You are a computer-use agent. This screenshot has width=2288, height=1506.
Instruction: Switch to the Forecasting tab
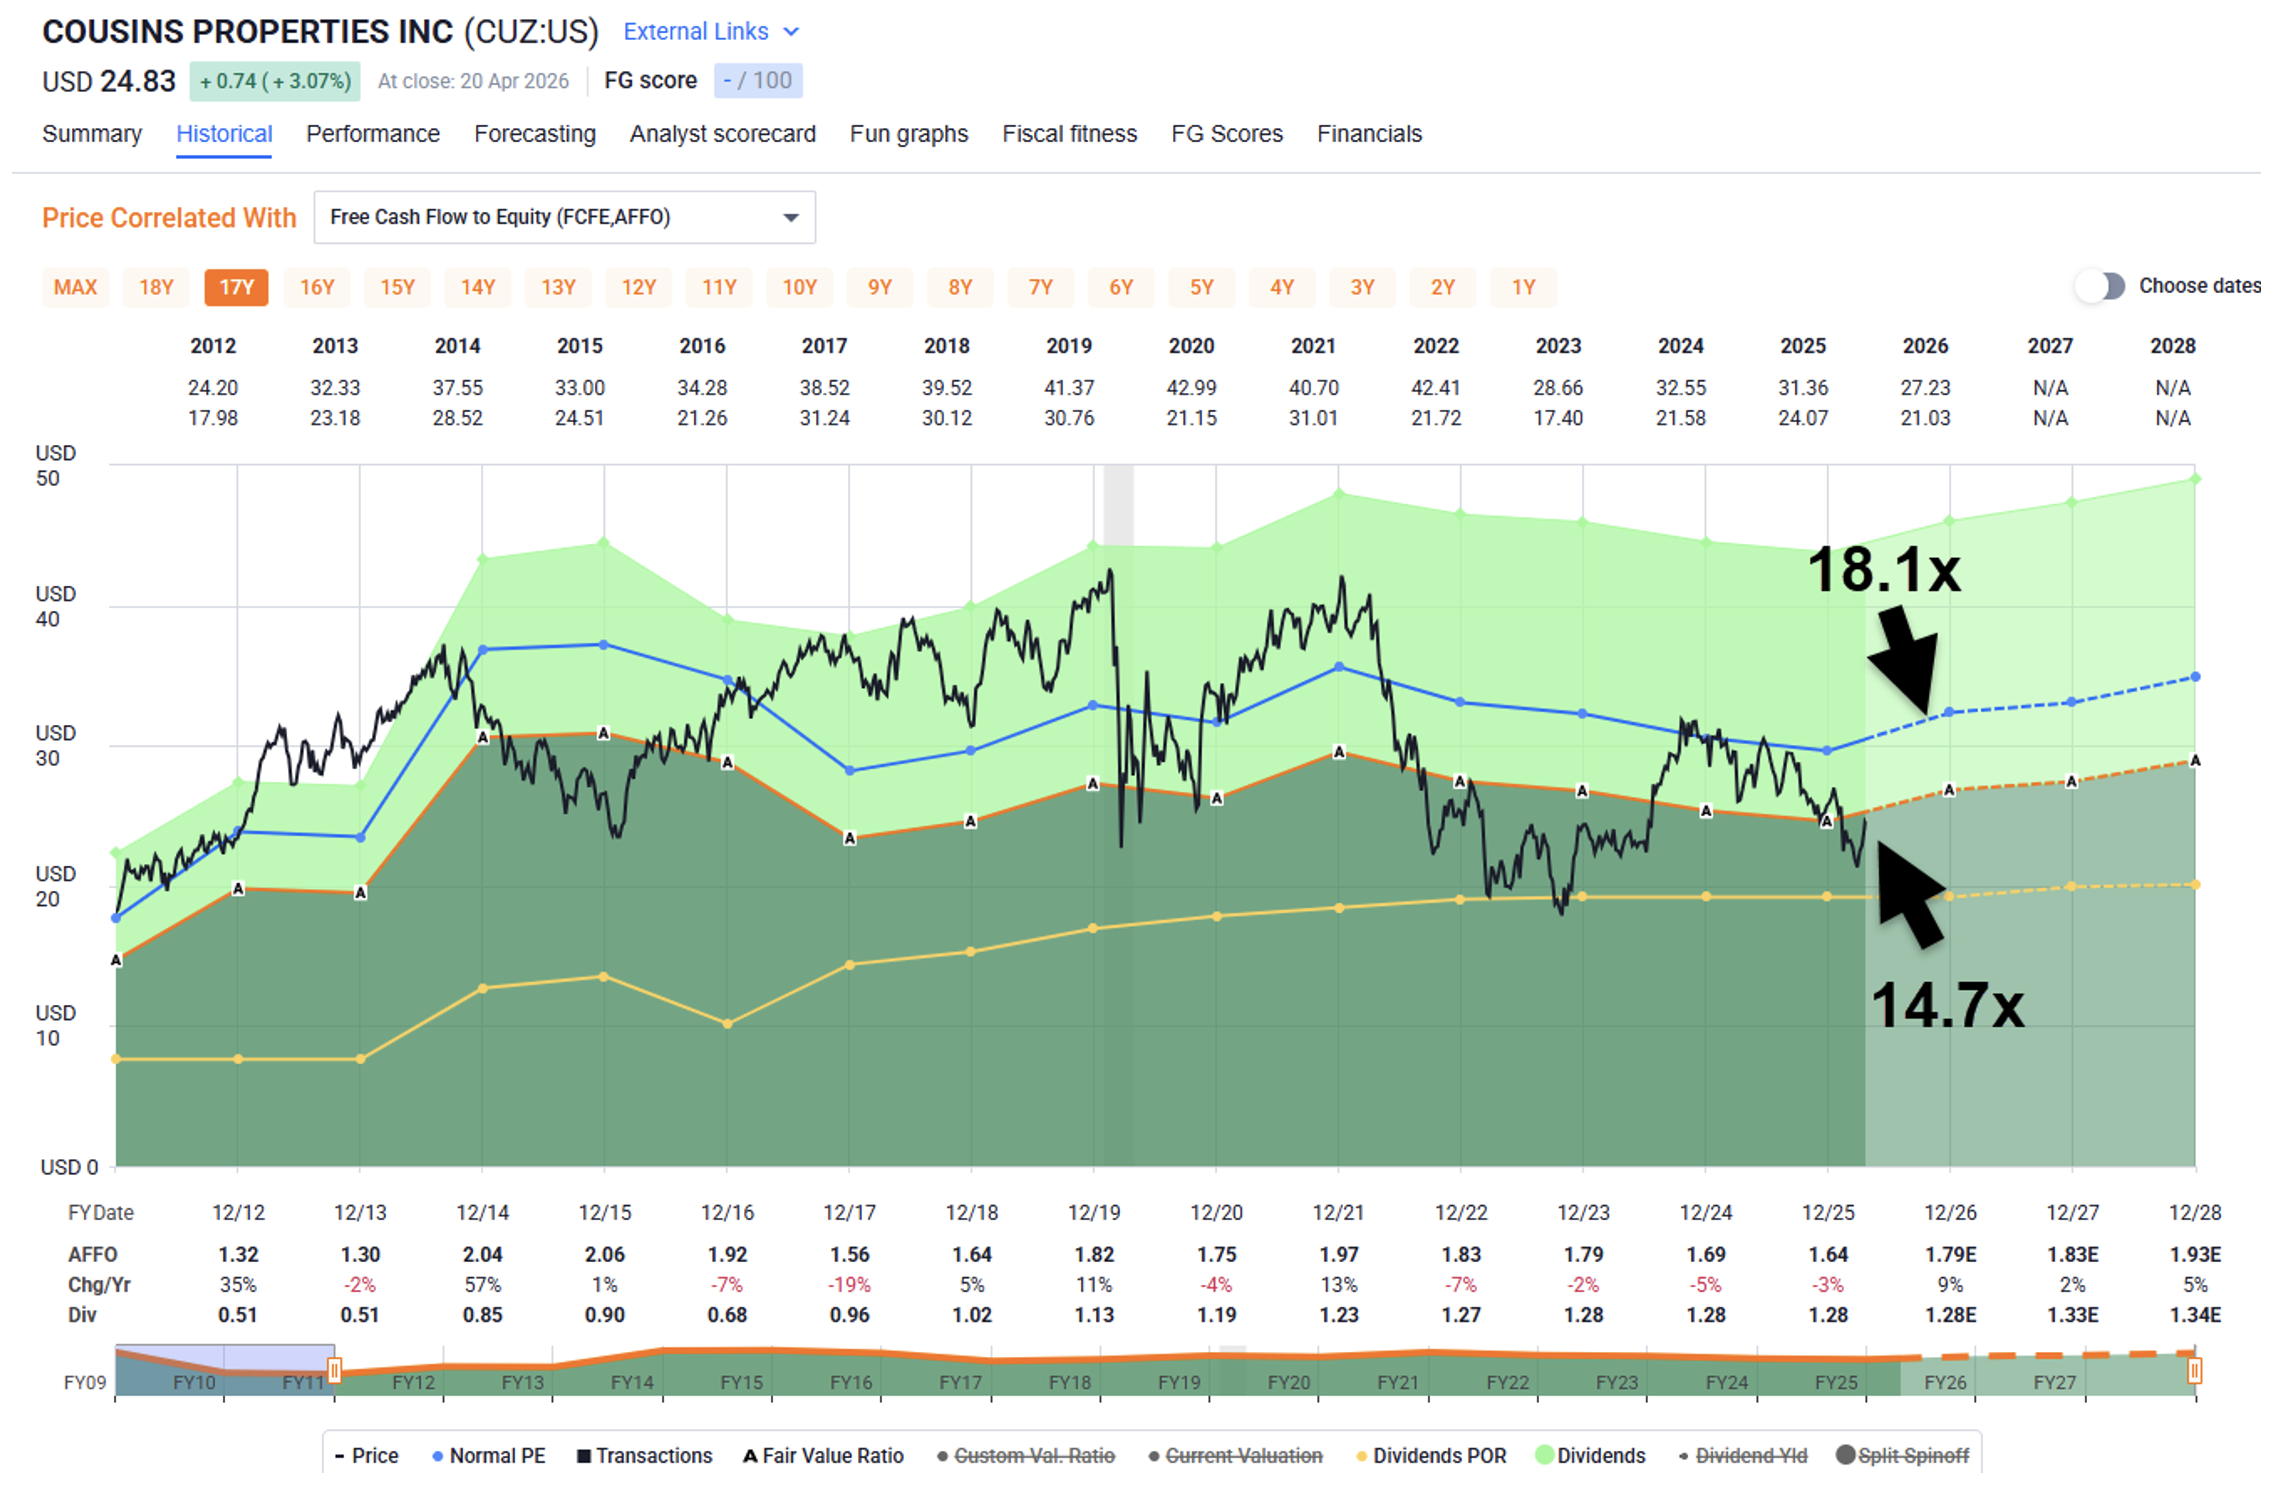[x=534, y=134]
